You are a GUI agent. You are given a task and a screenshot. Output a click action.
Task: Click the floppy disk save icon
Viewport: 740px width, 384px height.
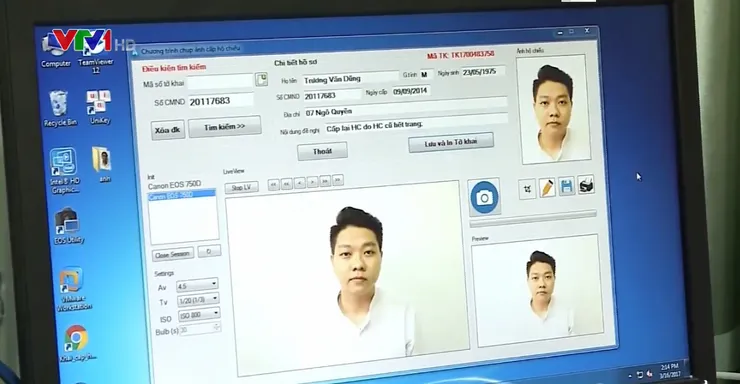pos(566,186)
